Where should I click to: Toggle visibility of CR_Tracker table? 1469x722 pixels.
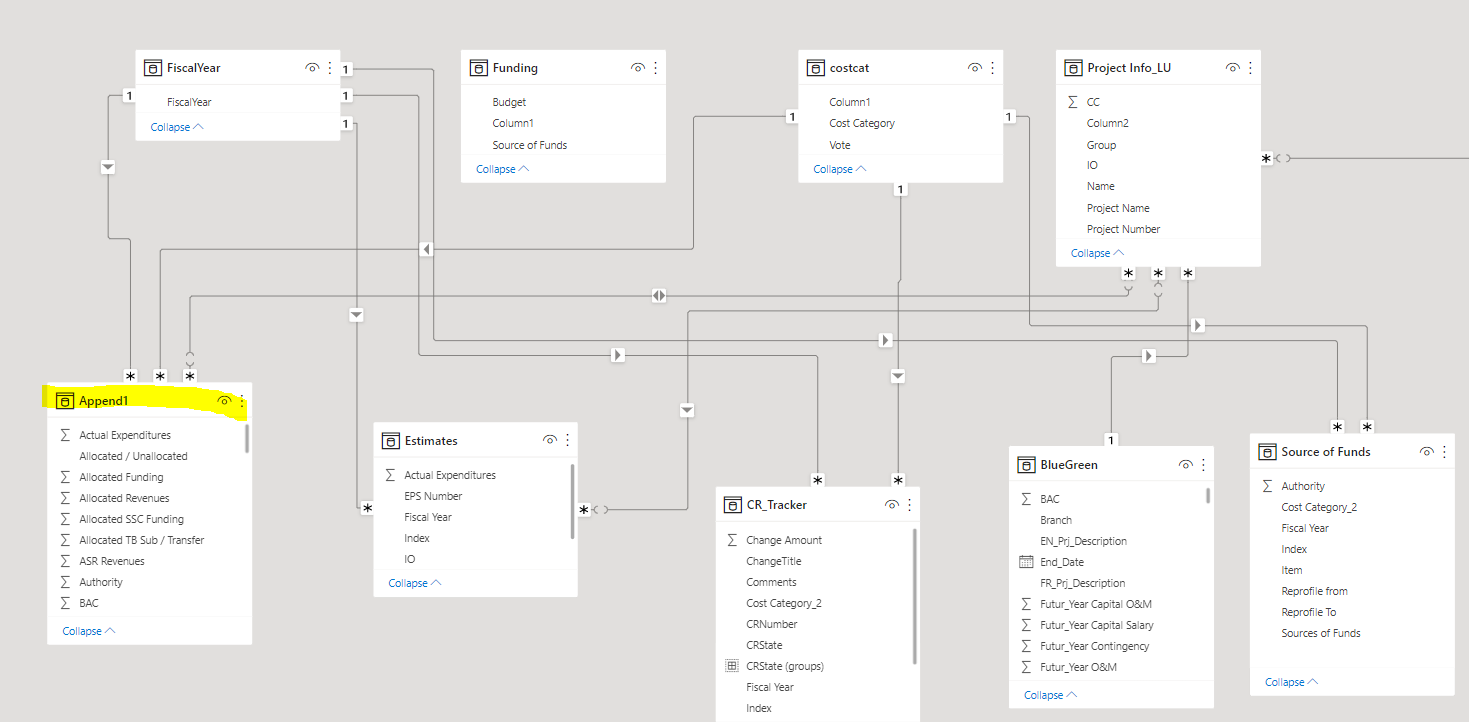(892, 505)
